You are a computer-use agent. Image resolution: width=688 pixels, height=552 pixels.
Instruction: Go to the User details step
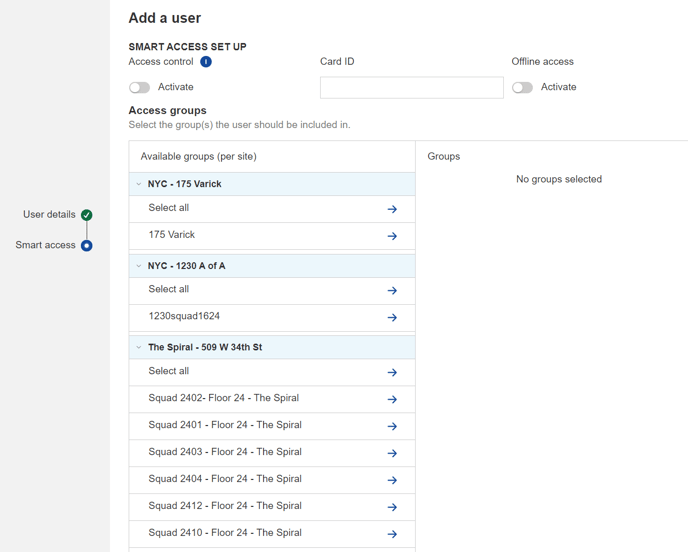coord(49,215)
